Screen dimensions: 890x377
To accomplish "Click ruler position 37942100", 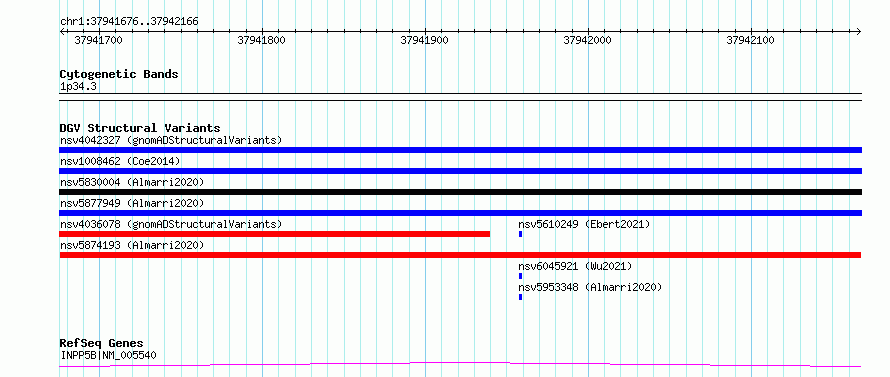I will (x=750, y=40).
